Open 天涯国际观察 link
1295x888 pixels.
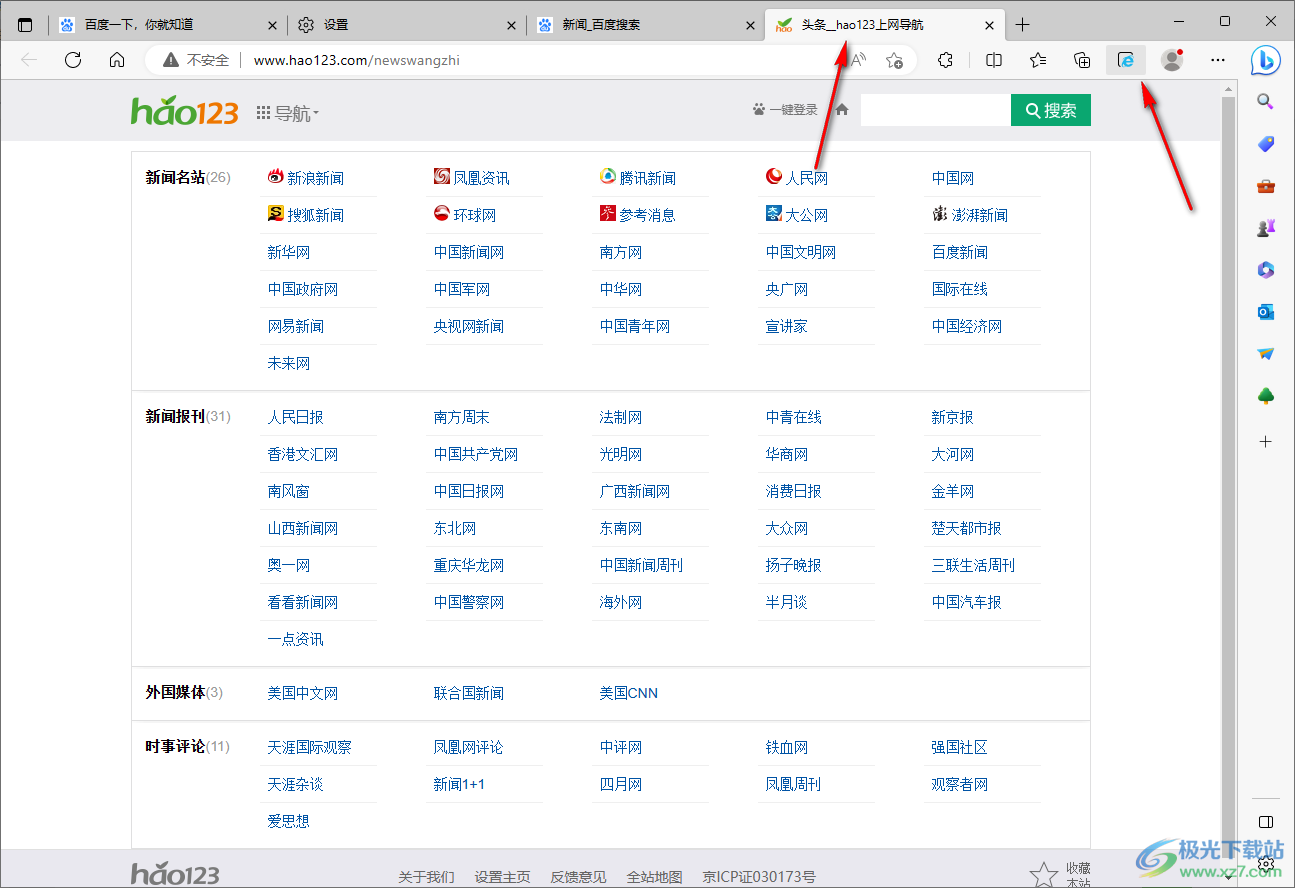click(x=309, y=747)
